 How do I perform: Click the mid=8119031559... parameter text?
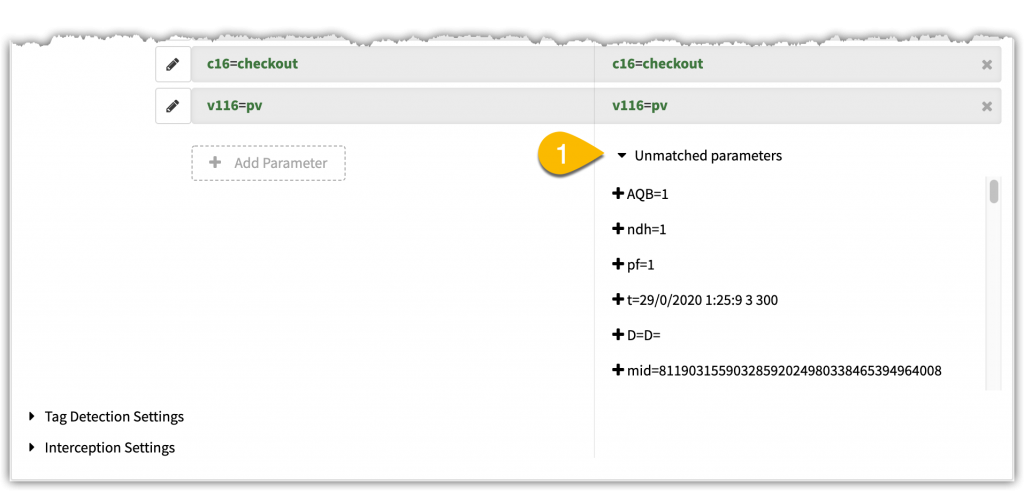pos(784,371)
